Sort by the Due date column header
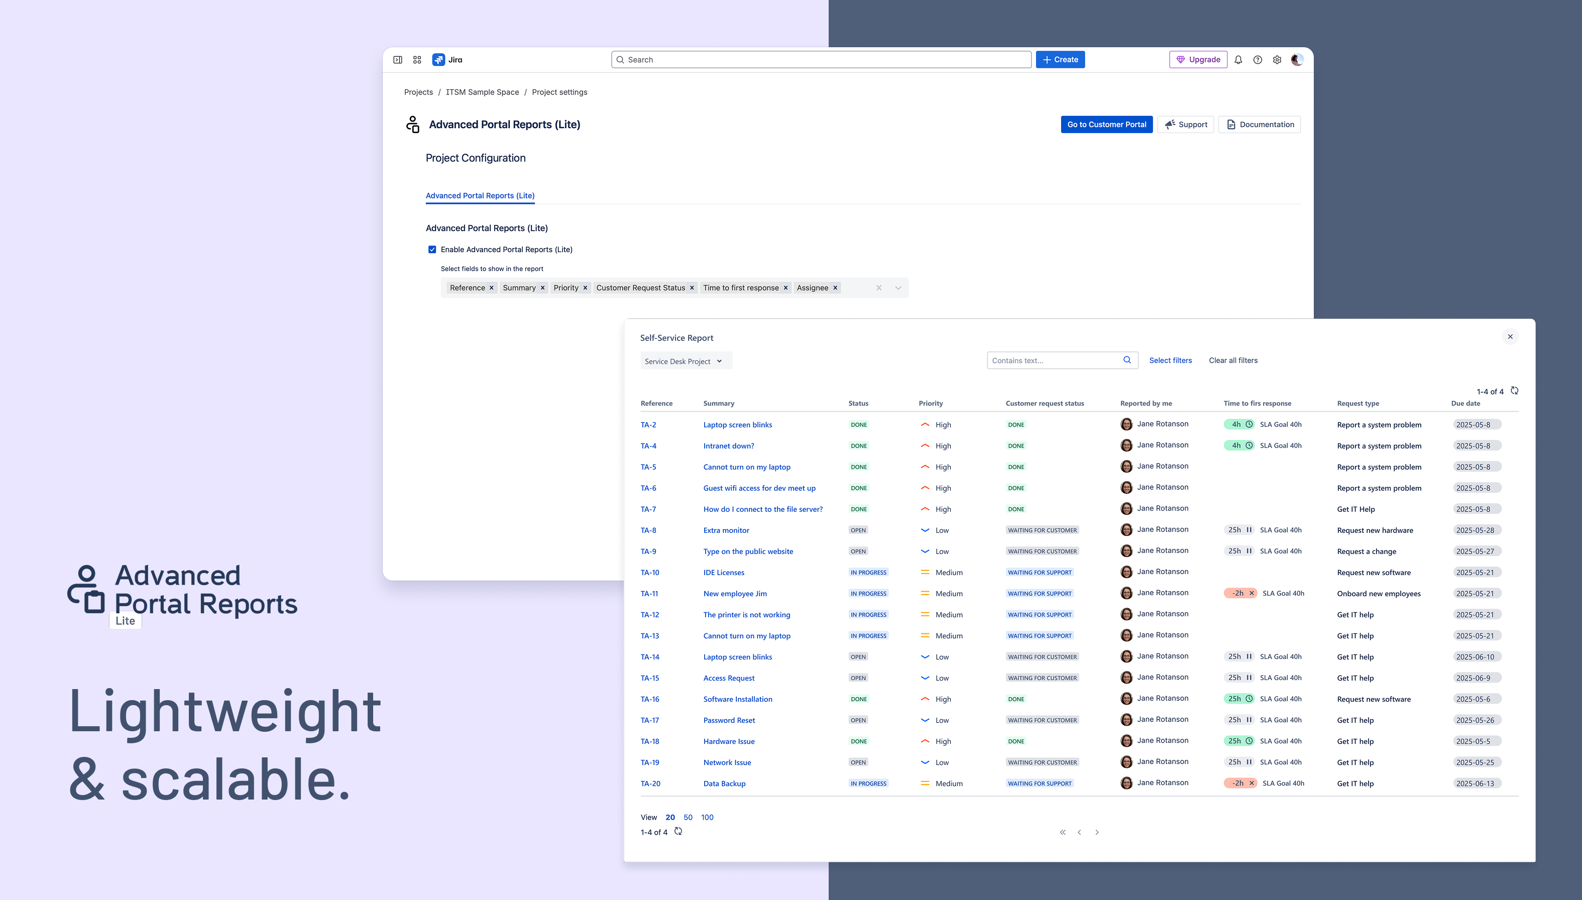The height and width of the screenshot is (900, 1582). [x=1466, y=404]
